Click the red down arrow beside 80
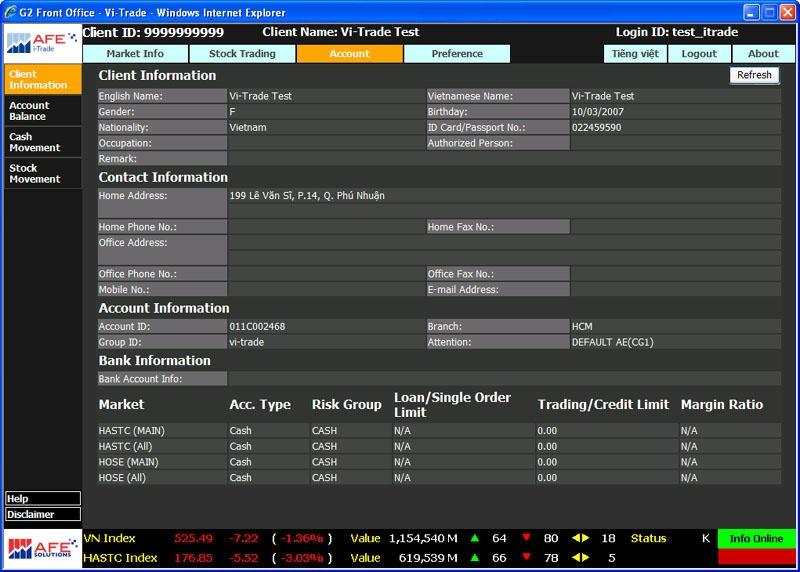This screenshot has width=800, height=572. click(x=527, y=539)
